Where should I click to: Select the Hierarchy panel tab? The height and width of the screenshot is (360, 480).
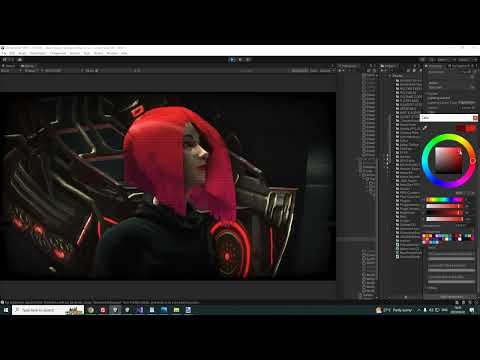pyautogui.click(x=348, y=66)
